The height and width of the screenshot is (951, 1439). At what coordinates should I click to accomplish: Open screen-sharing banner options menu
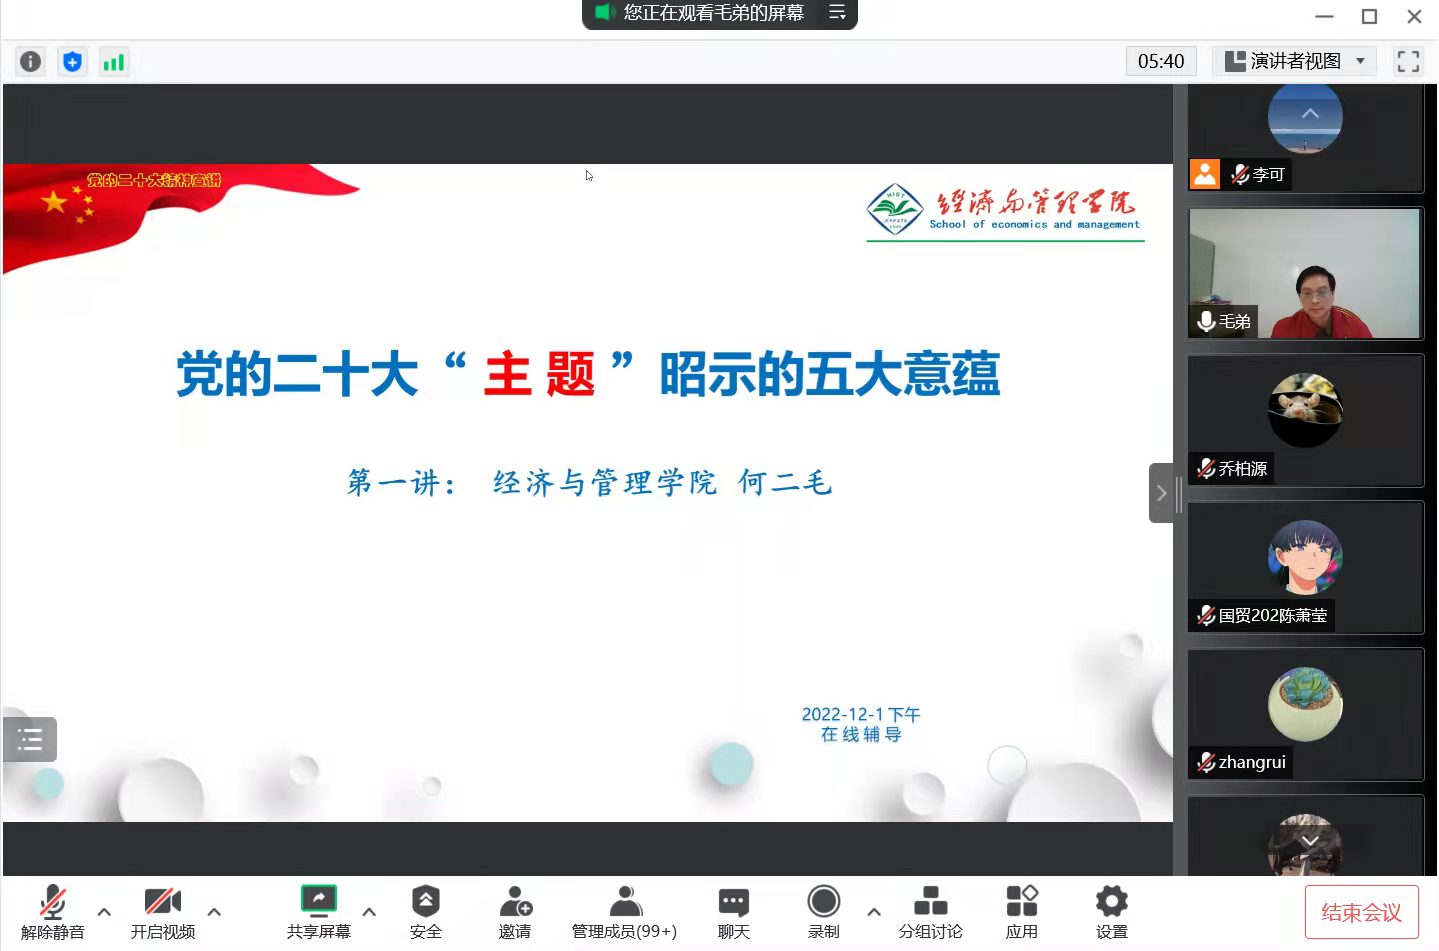point(837,13)
